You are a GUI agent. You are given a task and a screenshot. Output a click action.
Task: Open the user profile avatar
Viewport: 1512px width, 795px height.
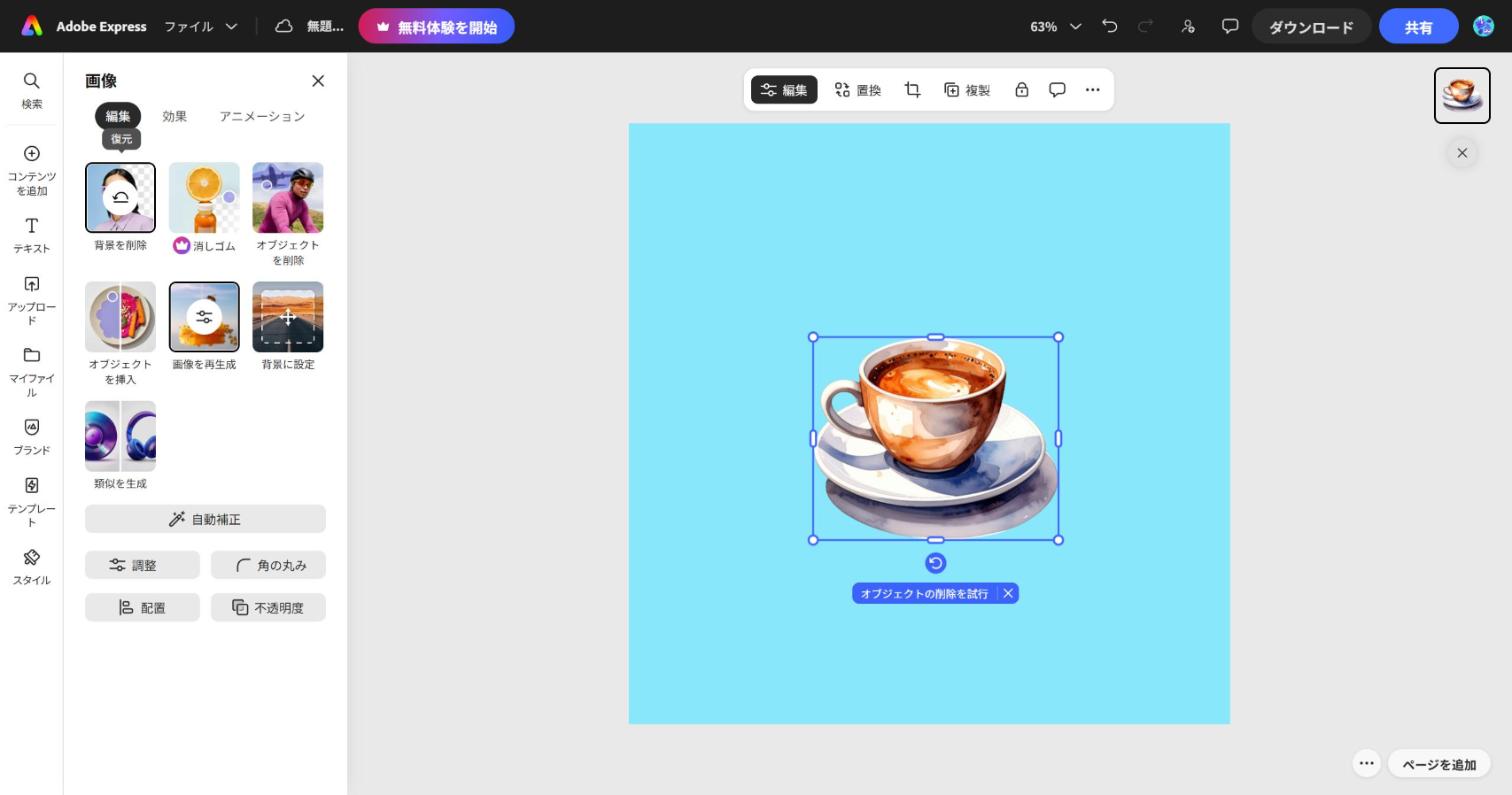(1484, 27)
